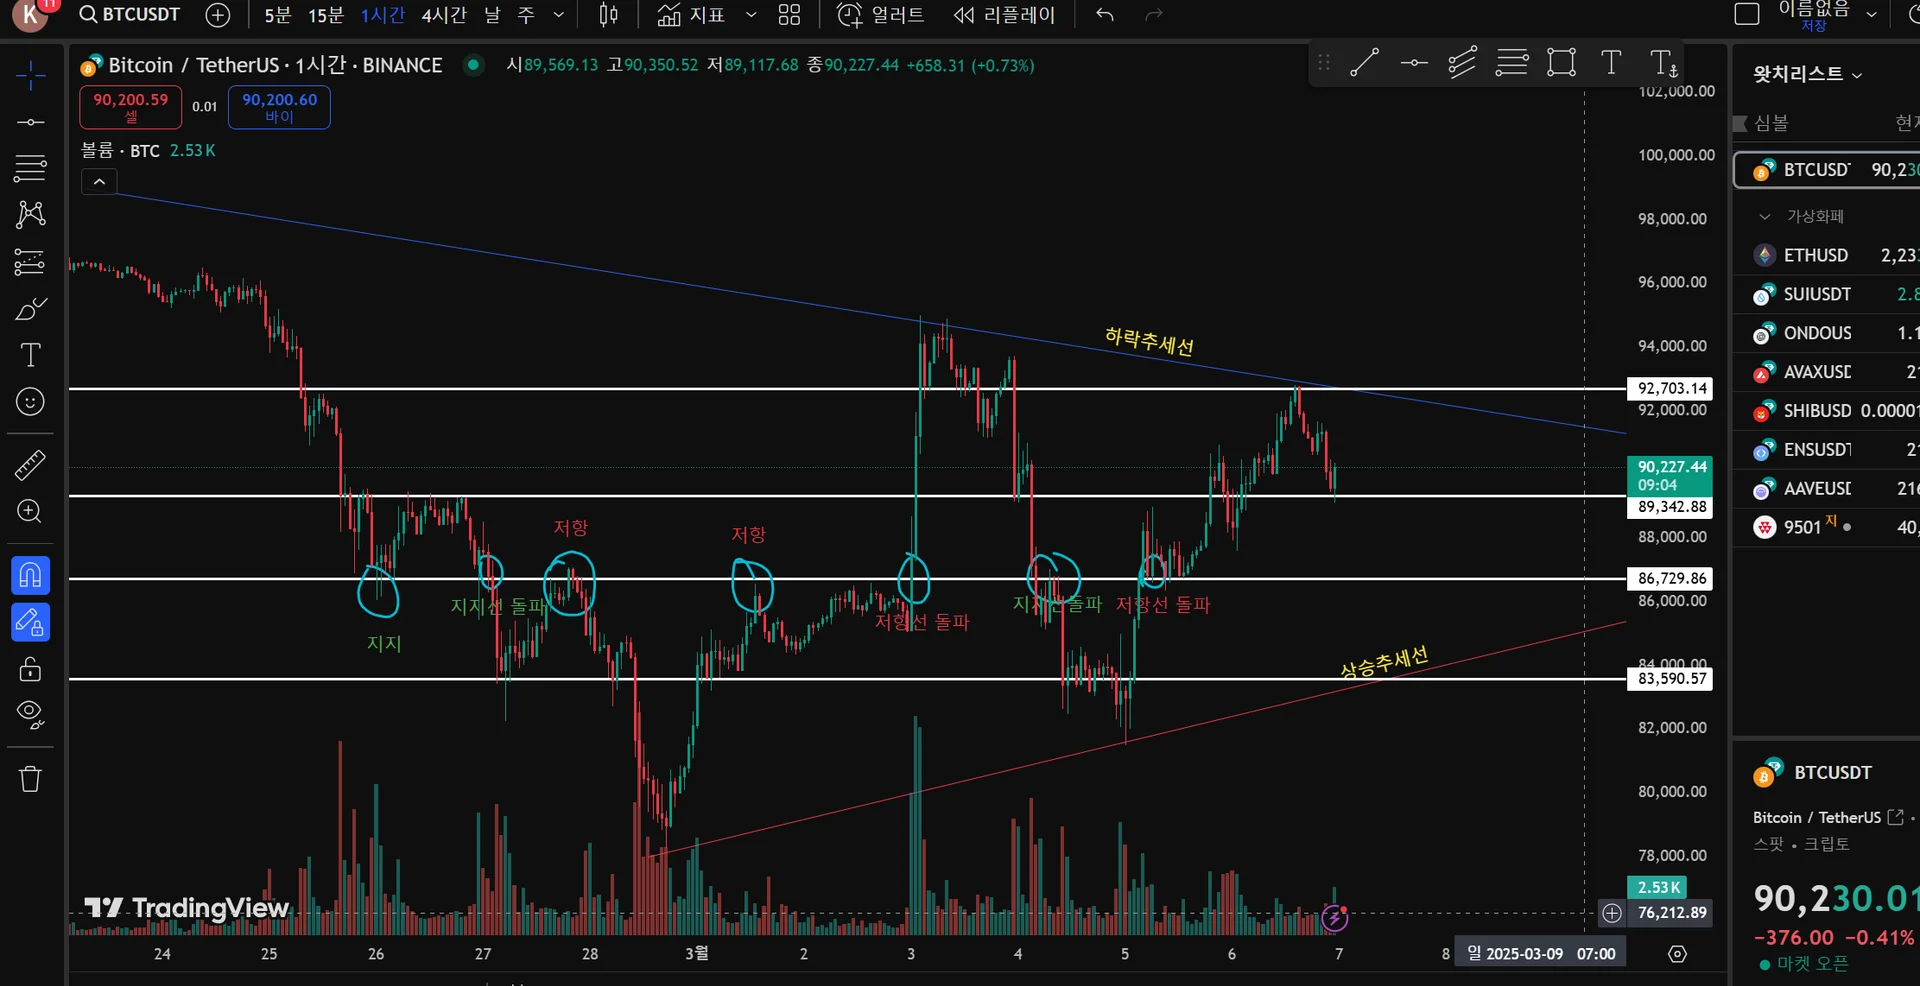Open the Fibonacci tools in left sidebar
This screenshot has width=1920, height=986.
point(30,168)
